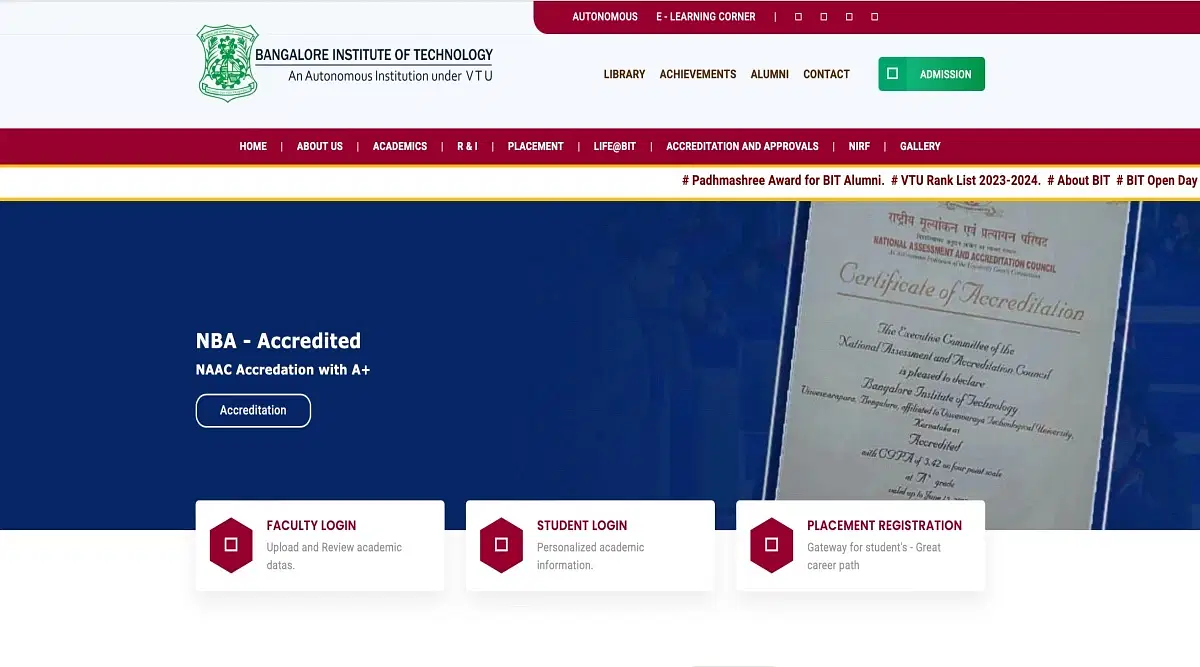Click the About BIT ticker item
This screenshot has height=667, width=1200.
pyautogui.click(x=1079, y=181)
